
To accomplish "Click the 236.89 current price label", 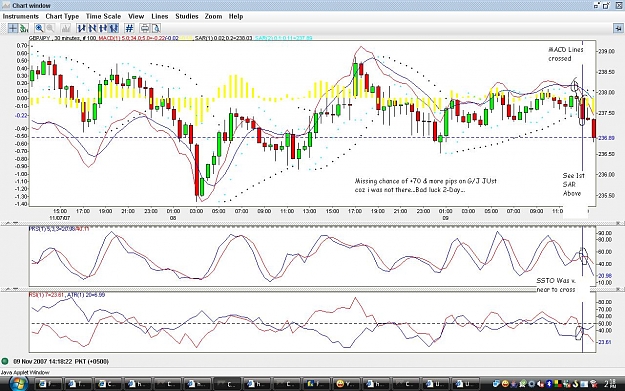I will tap(606, 138).
